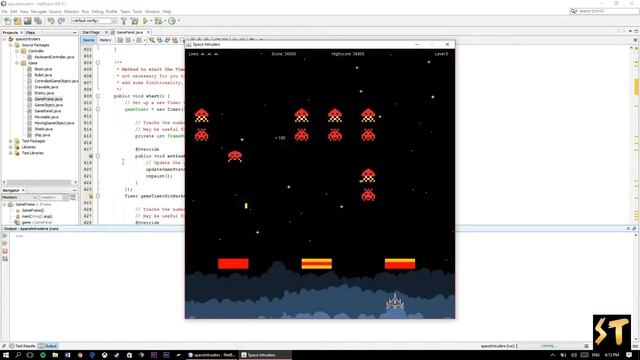Select Enemy.java in Projects tree

[44, 93]
